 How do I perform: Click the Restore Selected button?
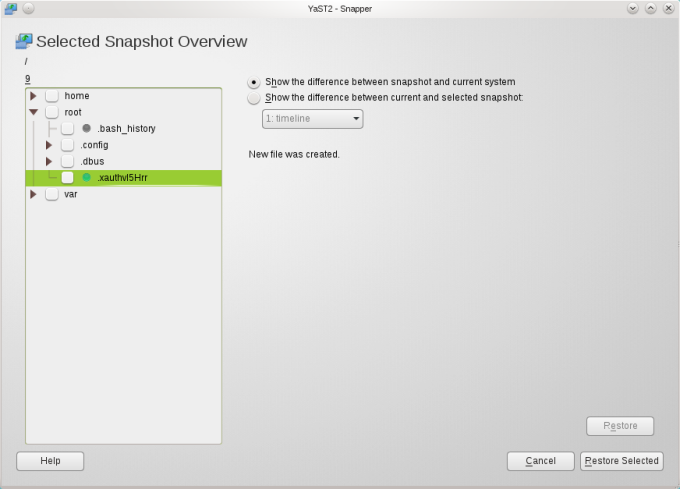(621, 461)
